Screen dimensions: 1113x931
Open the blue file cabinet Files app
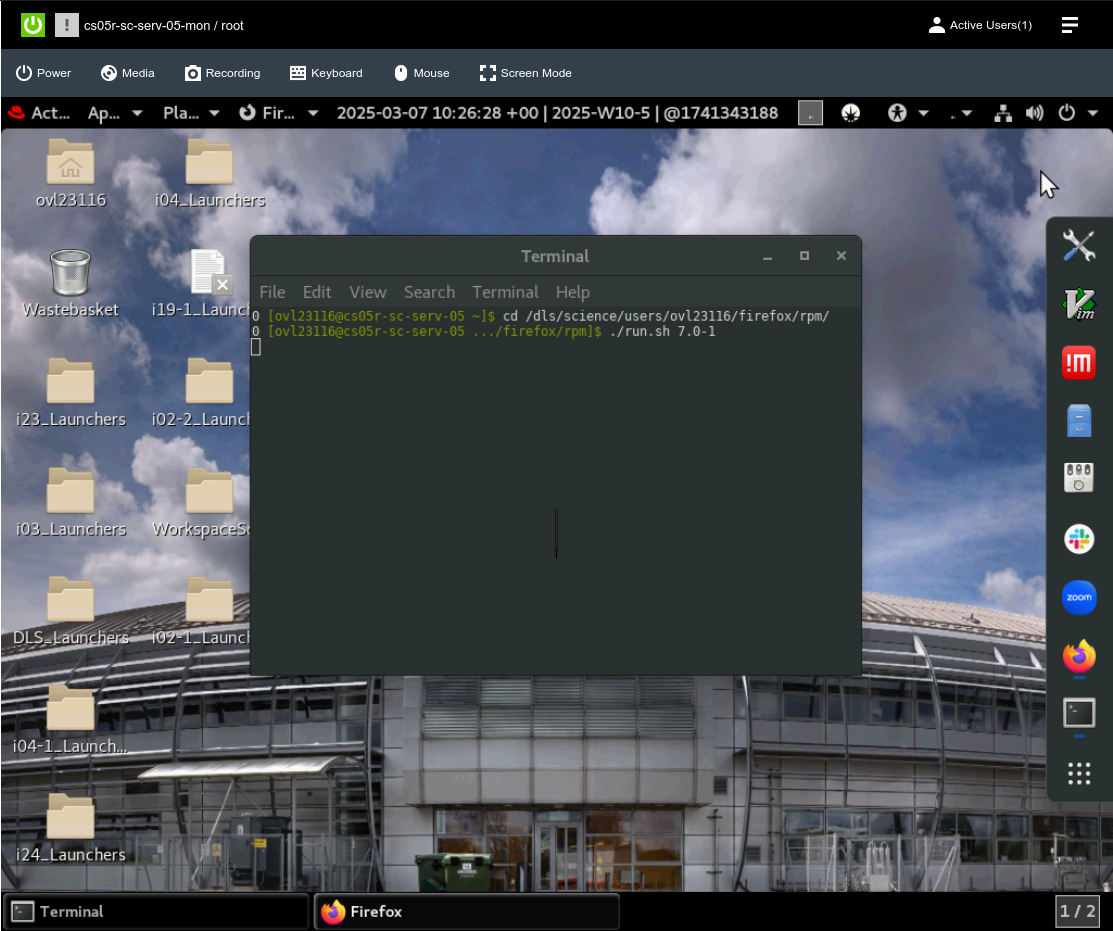(1079, 421)
